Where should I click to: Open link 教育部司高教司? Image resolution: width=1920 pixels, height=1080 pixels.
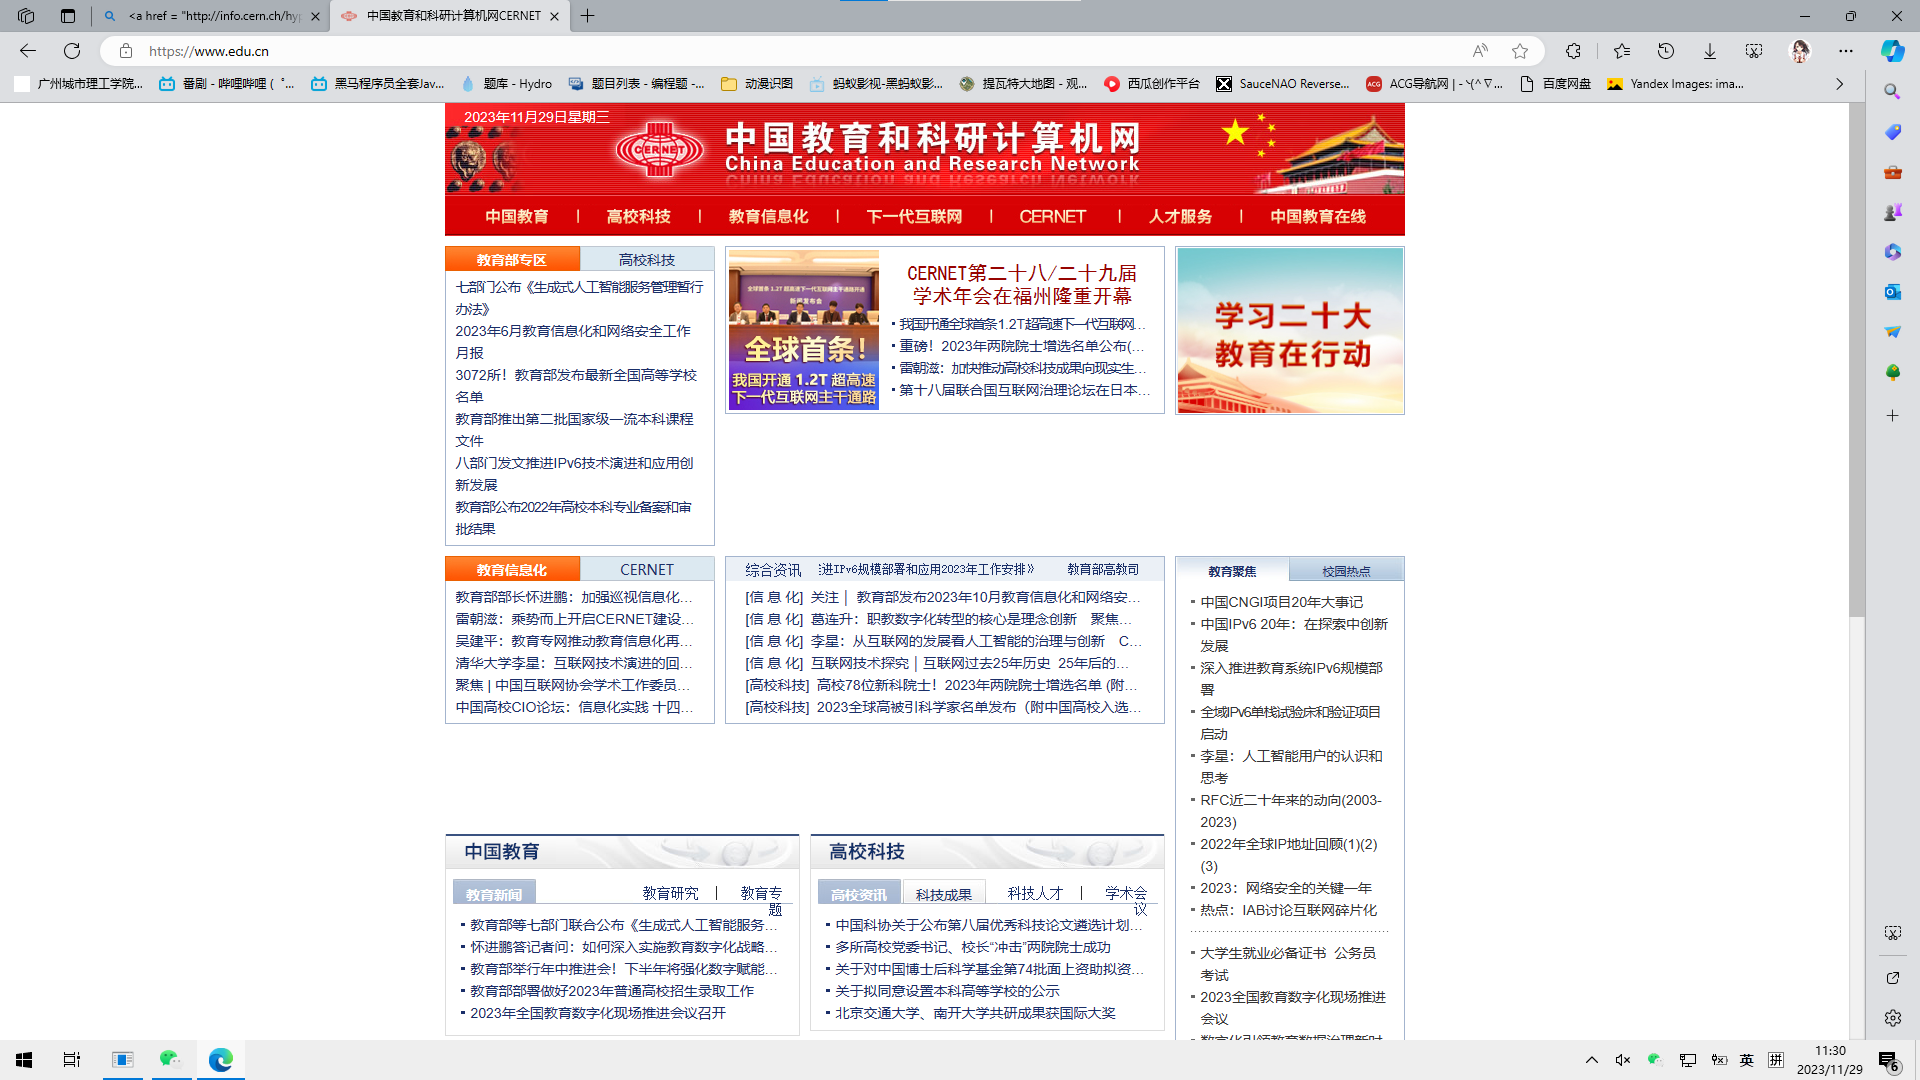click(1102, 570)
